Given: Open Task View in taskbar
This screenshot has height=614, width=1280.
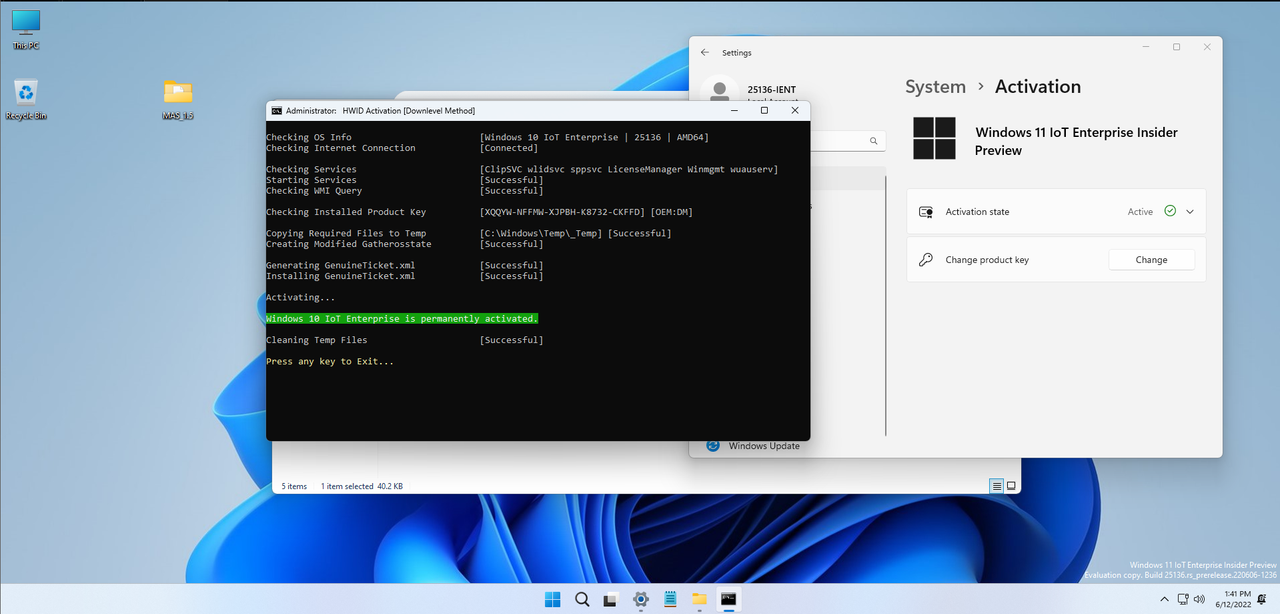Looking at the screenshot, I should coord(611,599).
